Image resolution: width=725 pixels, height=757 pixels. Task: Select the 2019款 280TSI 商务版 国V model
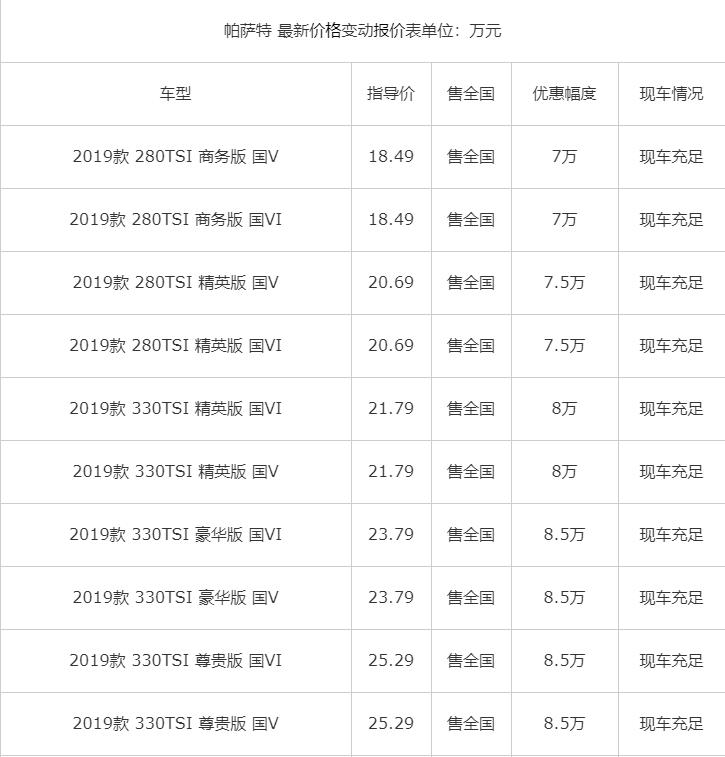(x=175, y=157)
